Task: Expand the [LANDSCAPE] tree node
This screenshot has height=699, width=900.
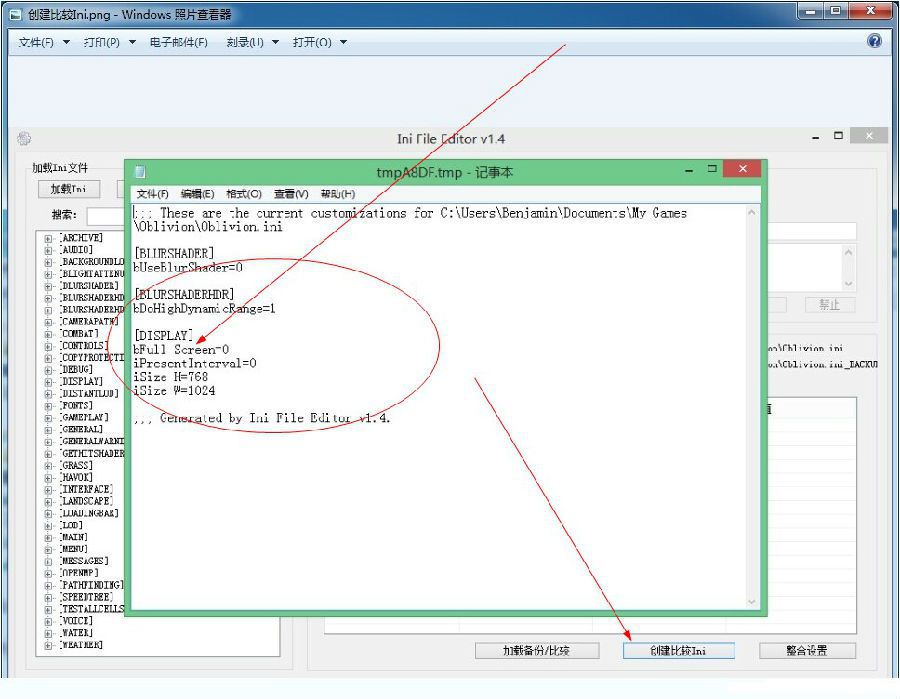Action: (48, 502)
